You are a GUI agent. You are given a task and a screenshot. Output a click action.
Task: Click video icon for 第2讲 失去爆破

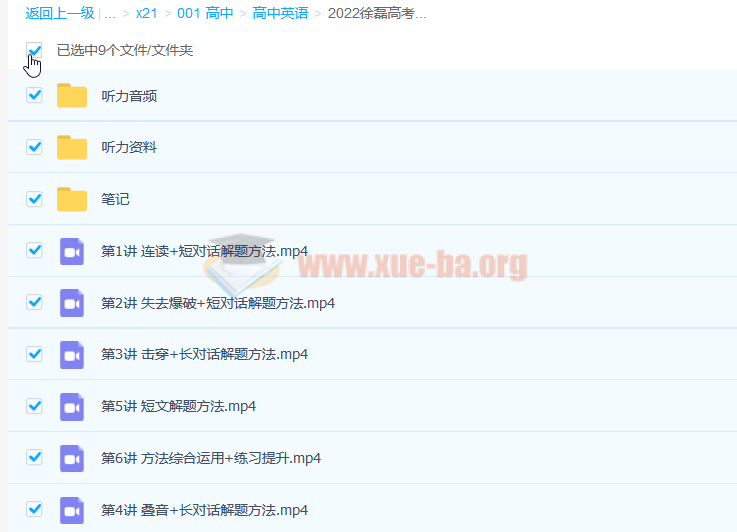point(72,303)
